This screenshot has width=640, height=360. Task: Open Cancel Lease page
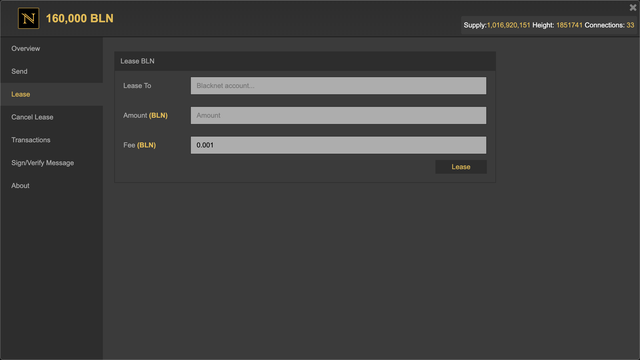click(x=32, y=117)
